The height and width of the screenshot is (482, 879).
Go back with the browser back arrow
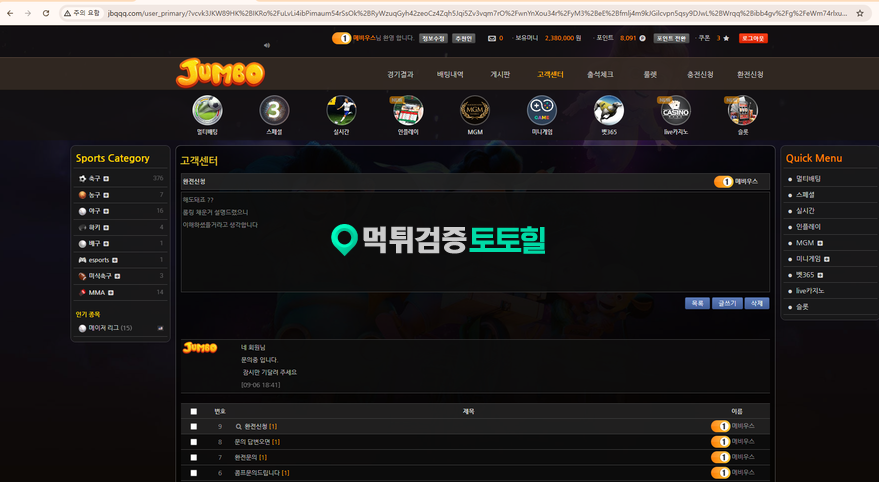(10, 13)
